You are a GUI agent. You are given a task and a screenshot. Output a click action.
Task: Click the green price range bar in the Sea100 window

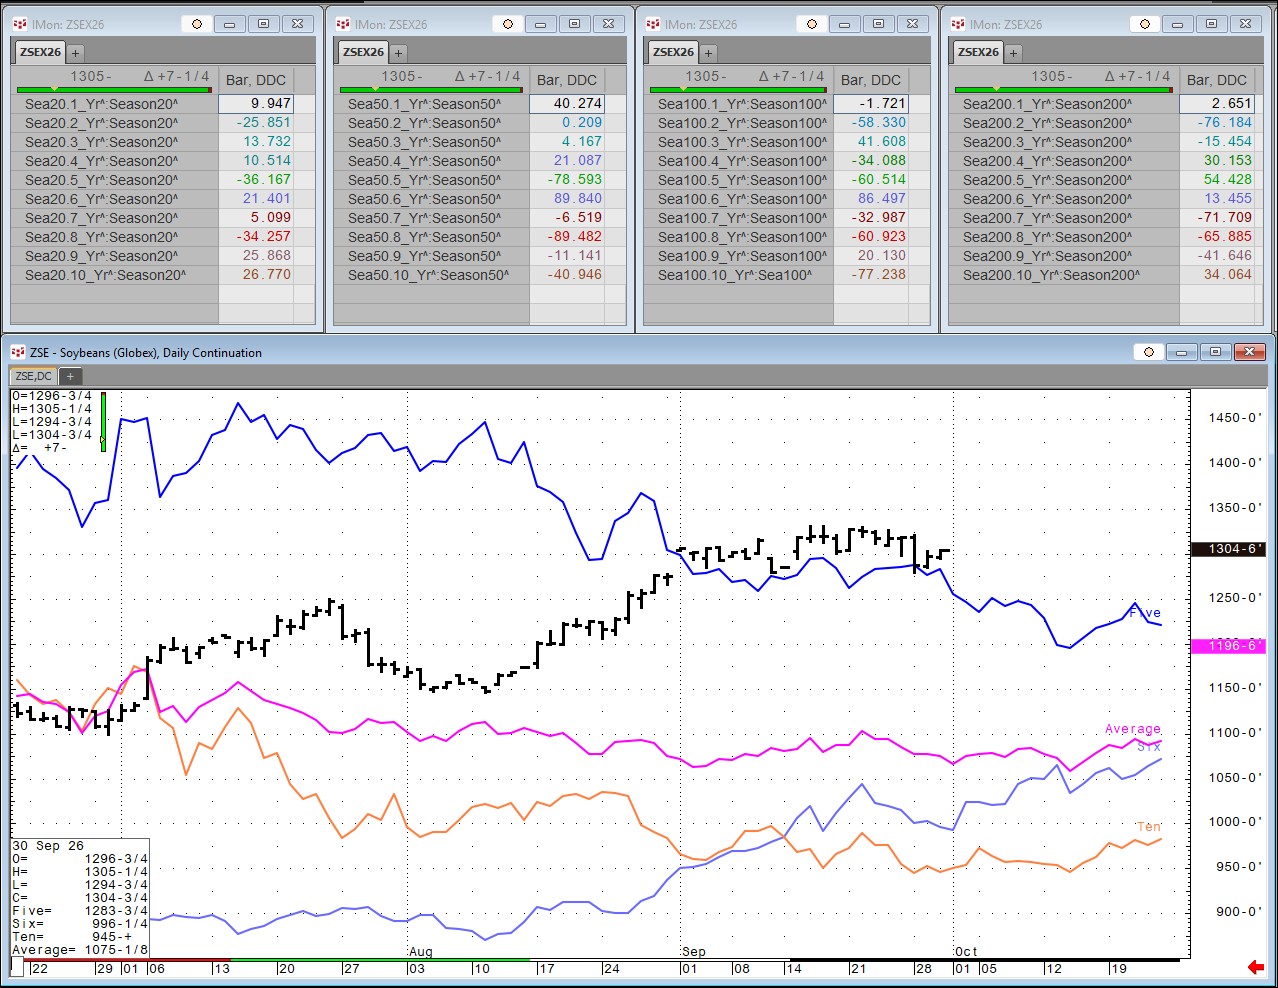click(737, 89)
